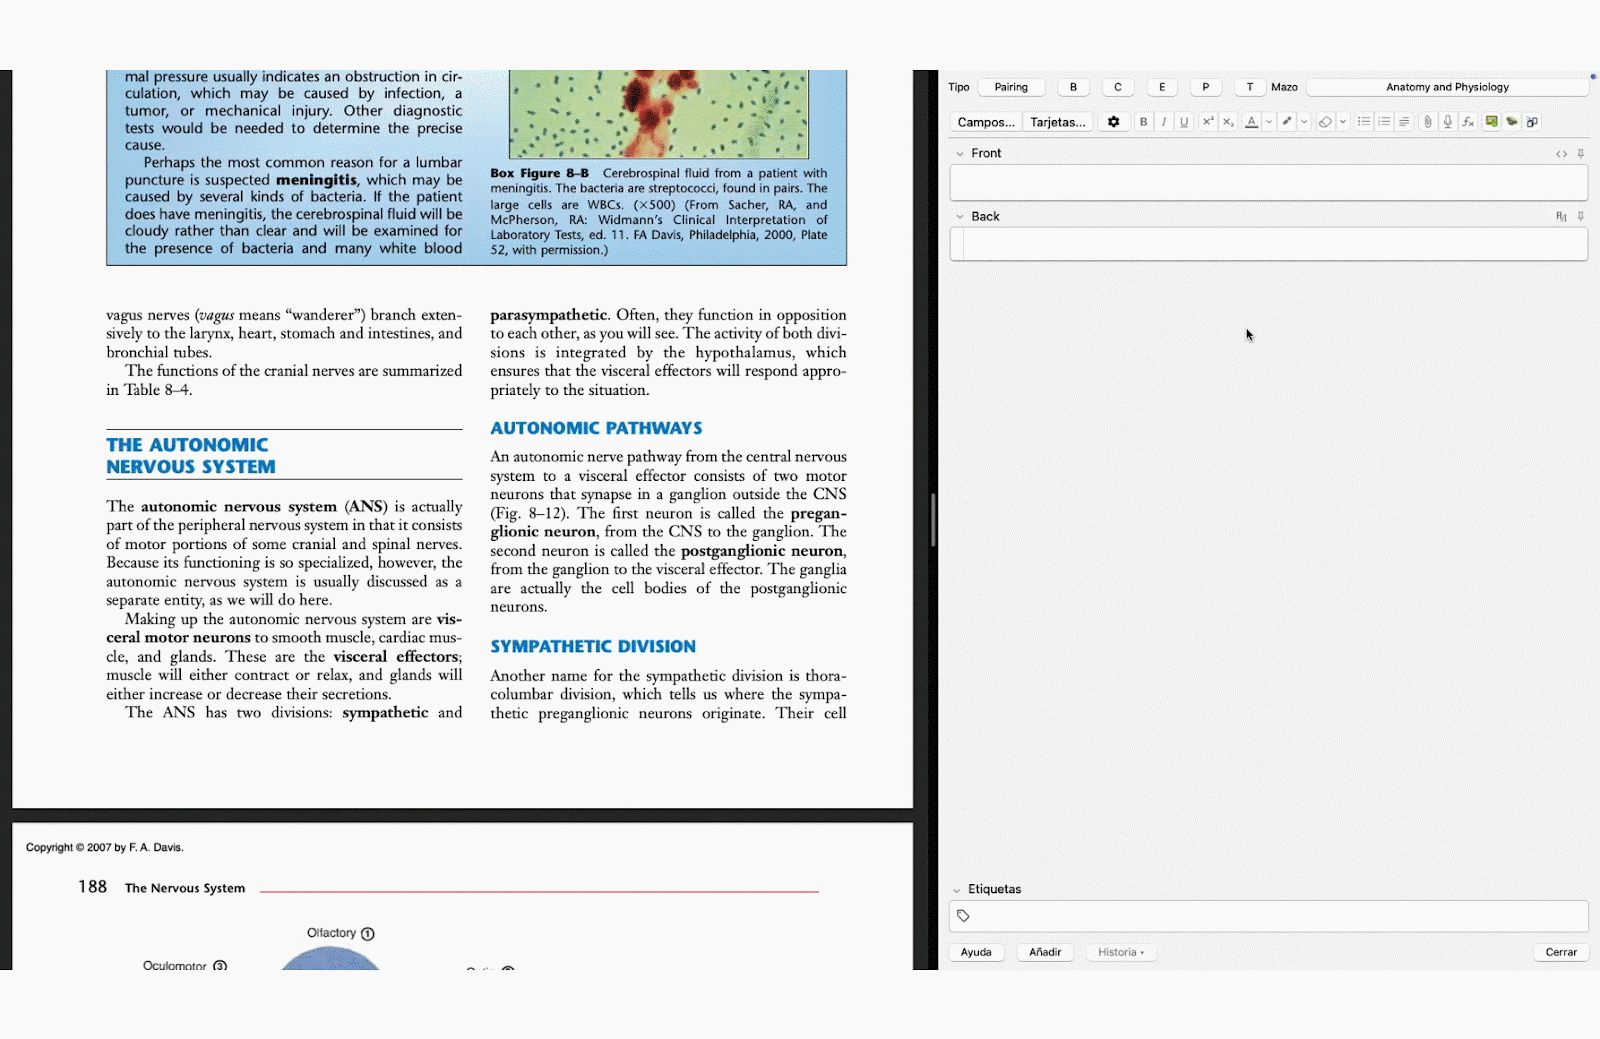Toggle bold formatting

1144,122
